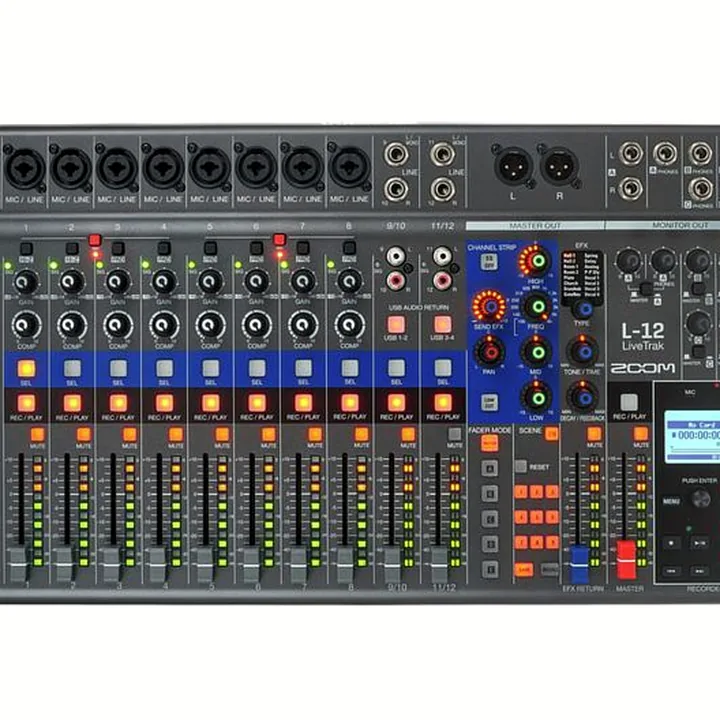Tap the recorder rewind button
Image resolution: width=720 pixels, height=720 pixels.
point(671,571)
